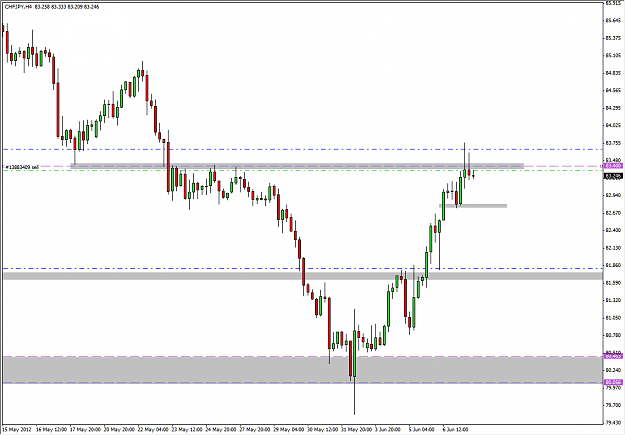625x435 pixels.
Task: Click the 85.645 price scale label
Action: (x=613, y=20)
